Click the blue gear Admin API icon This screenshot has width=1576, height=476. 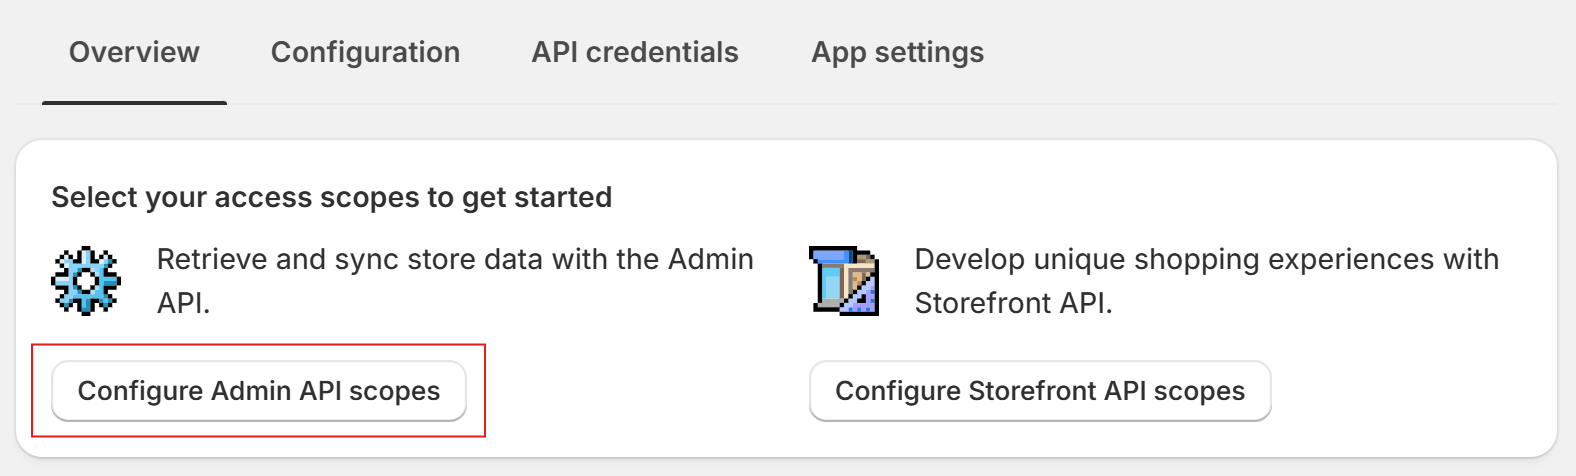86,281
